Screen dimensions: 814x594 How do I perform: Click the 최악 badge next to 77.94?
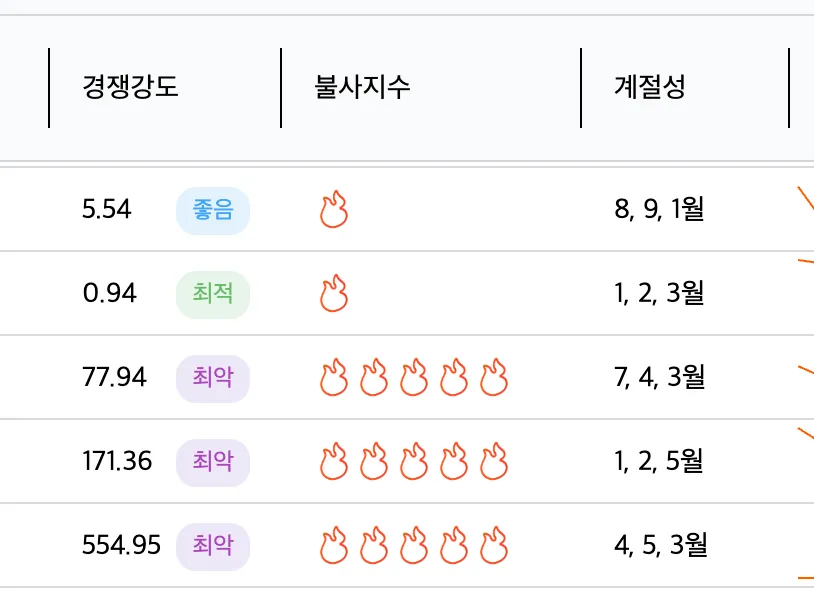point(213,379)
